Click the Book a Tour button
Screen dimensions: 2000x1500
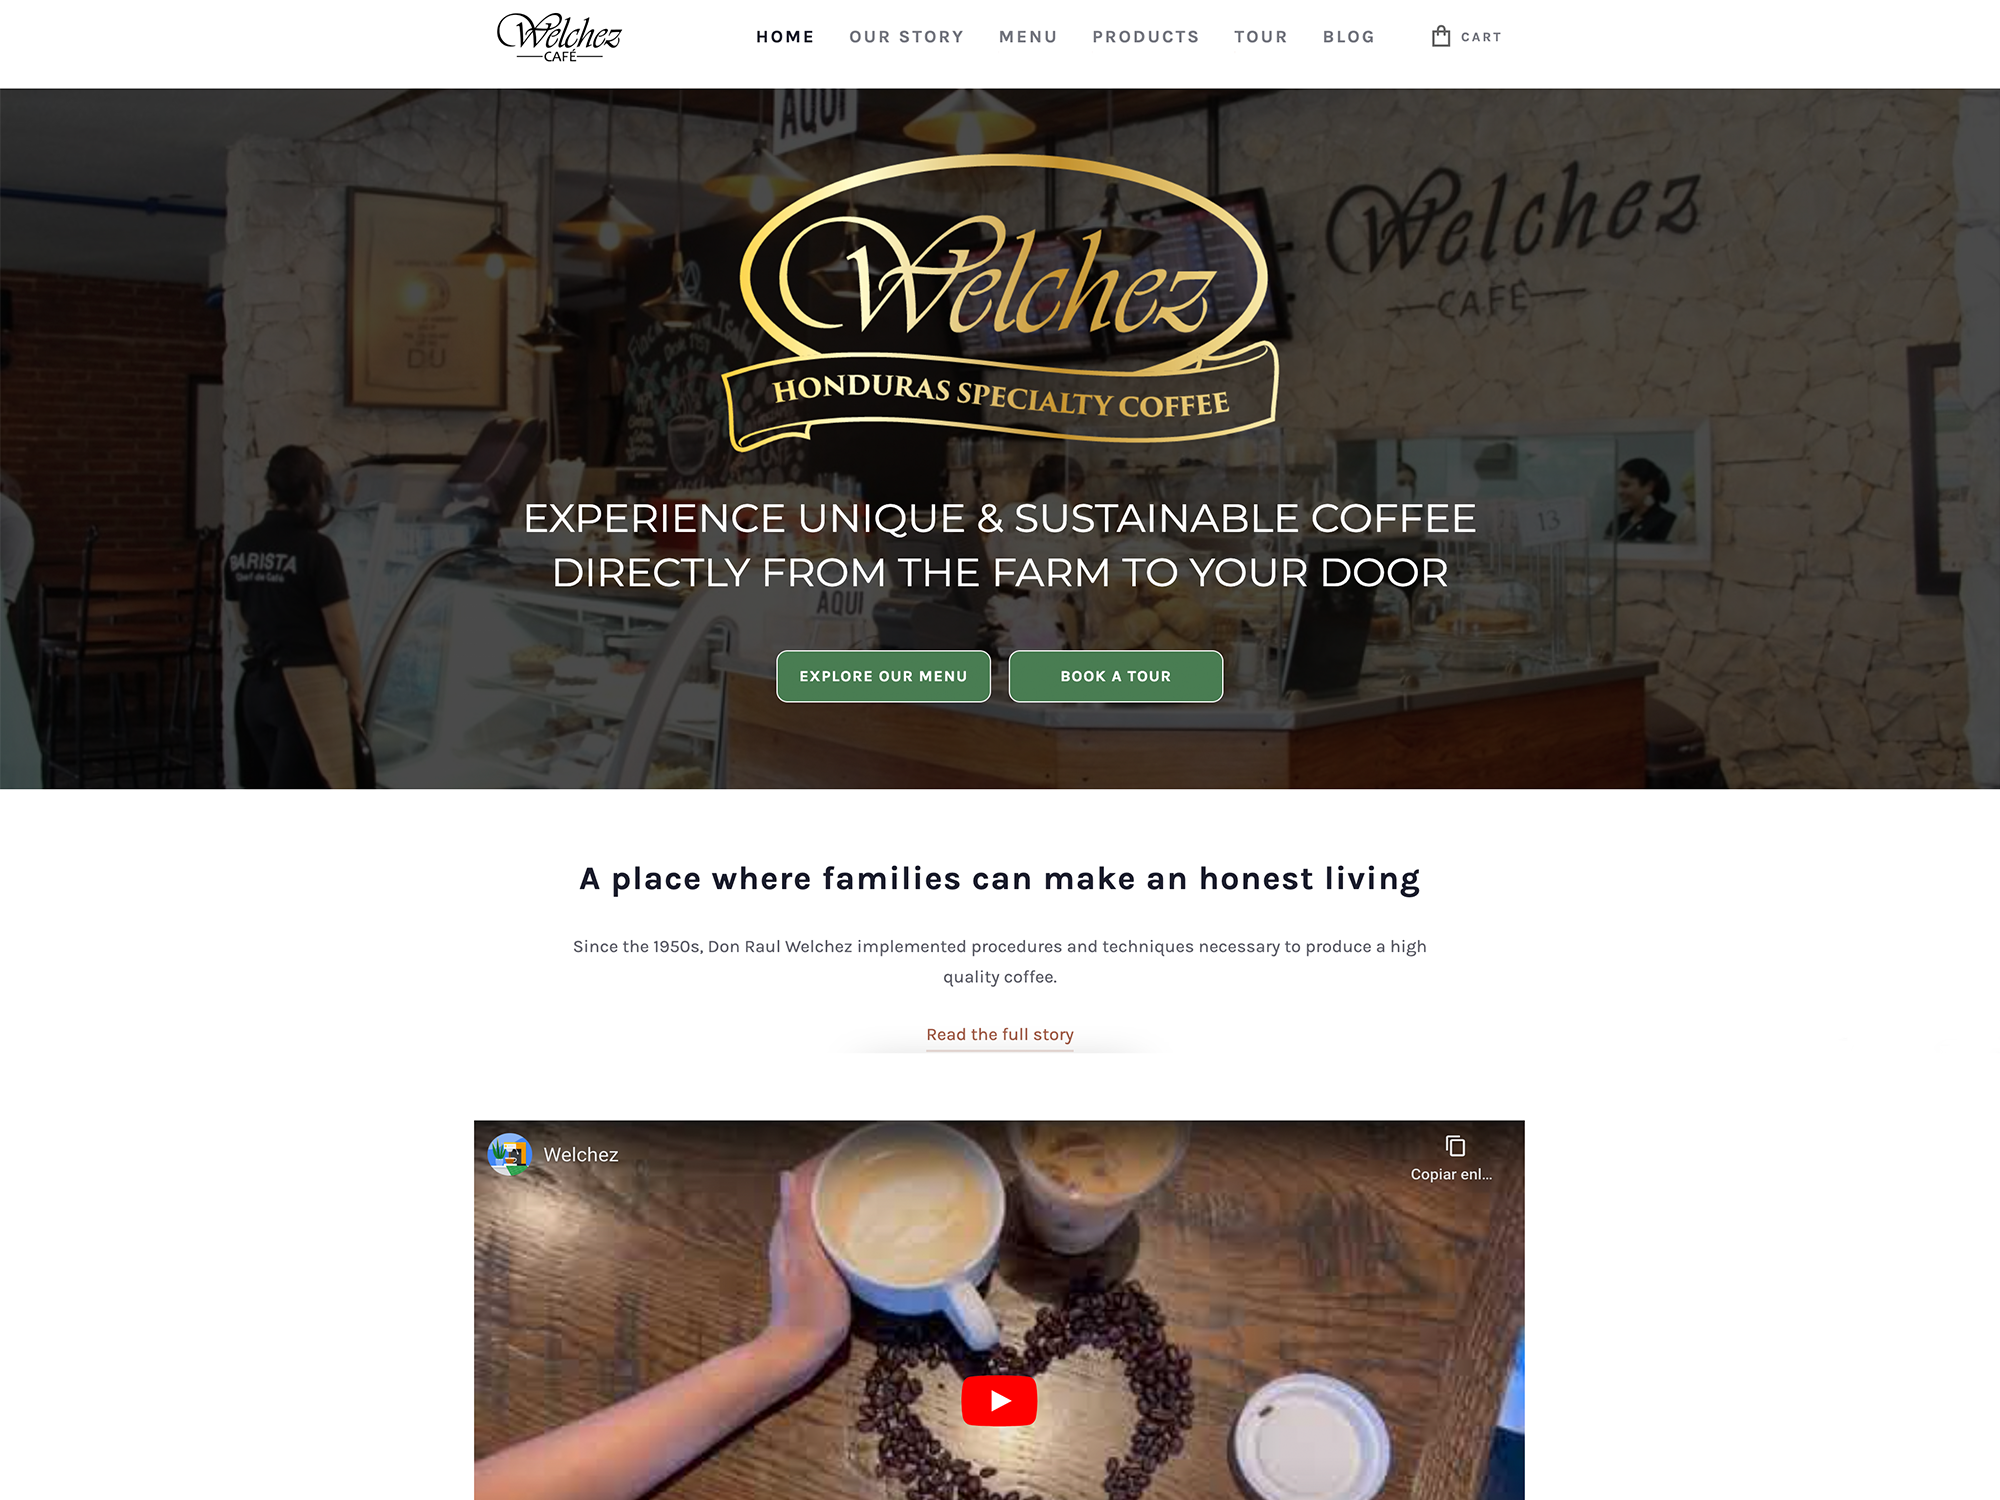1115,676
